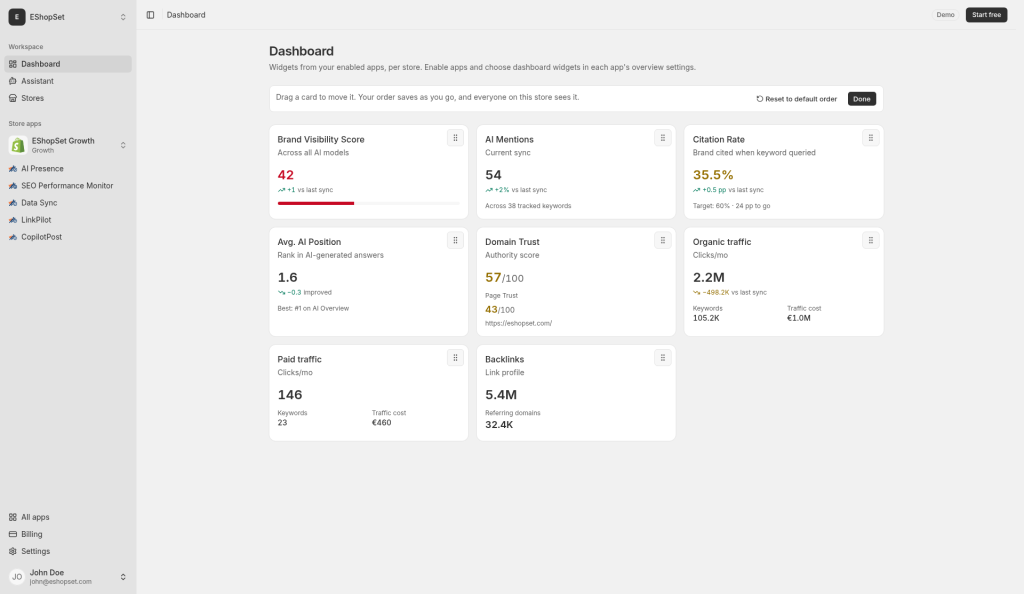Click the Avg. AI Position value 1.6

pyautogui.click(x=287, y=277)
